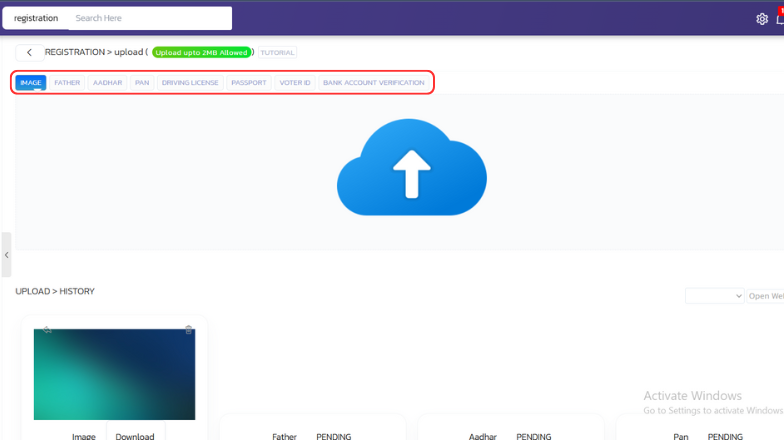Open the PAN tab
784x440 pixels.
tap(142, 83)
